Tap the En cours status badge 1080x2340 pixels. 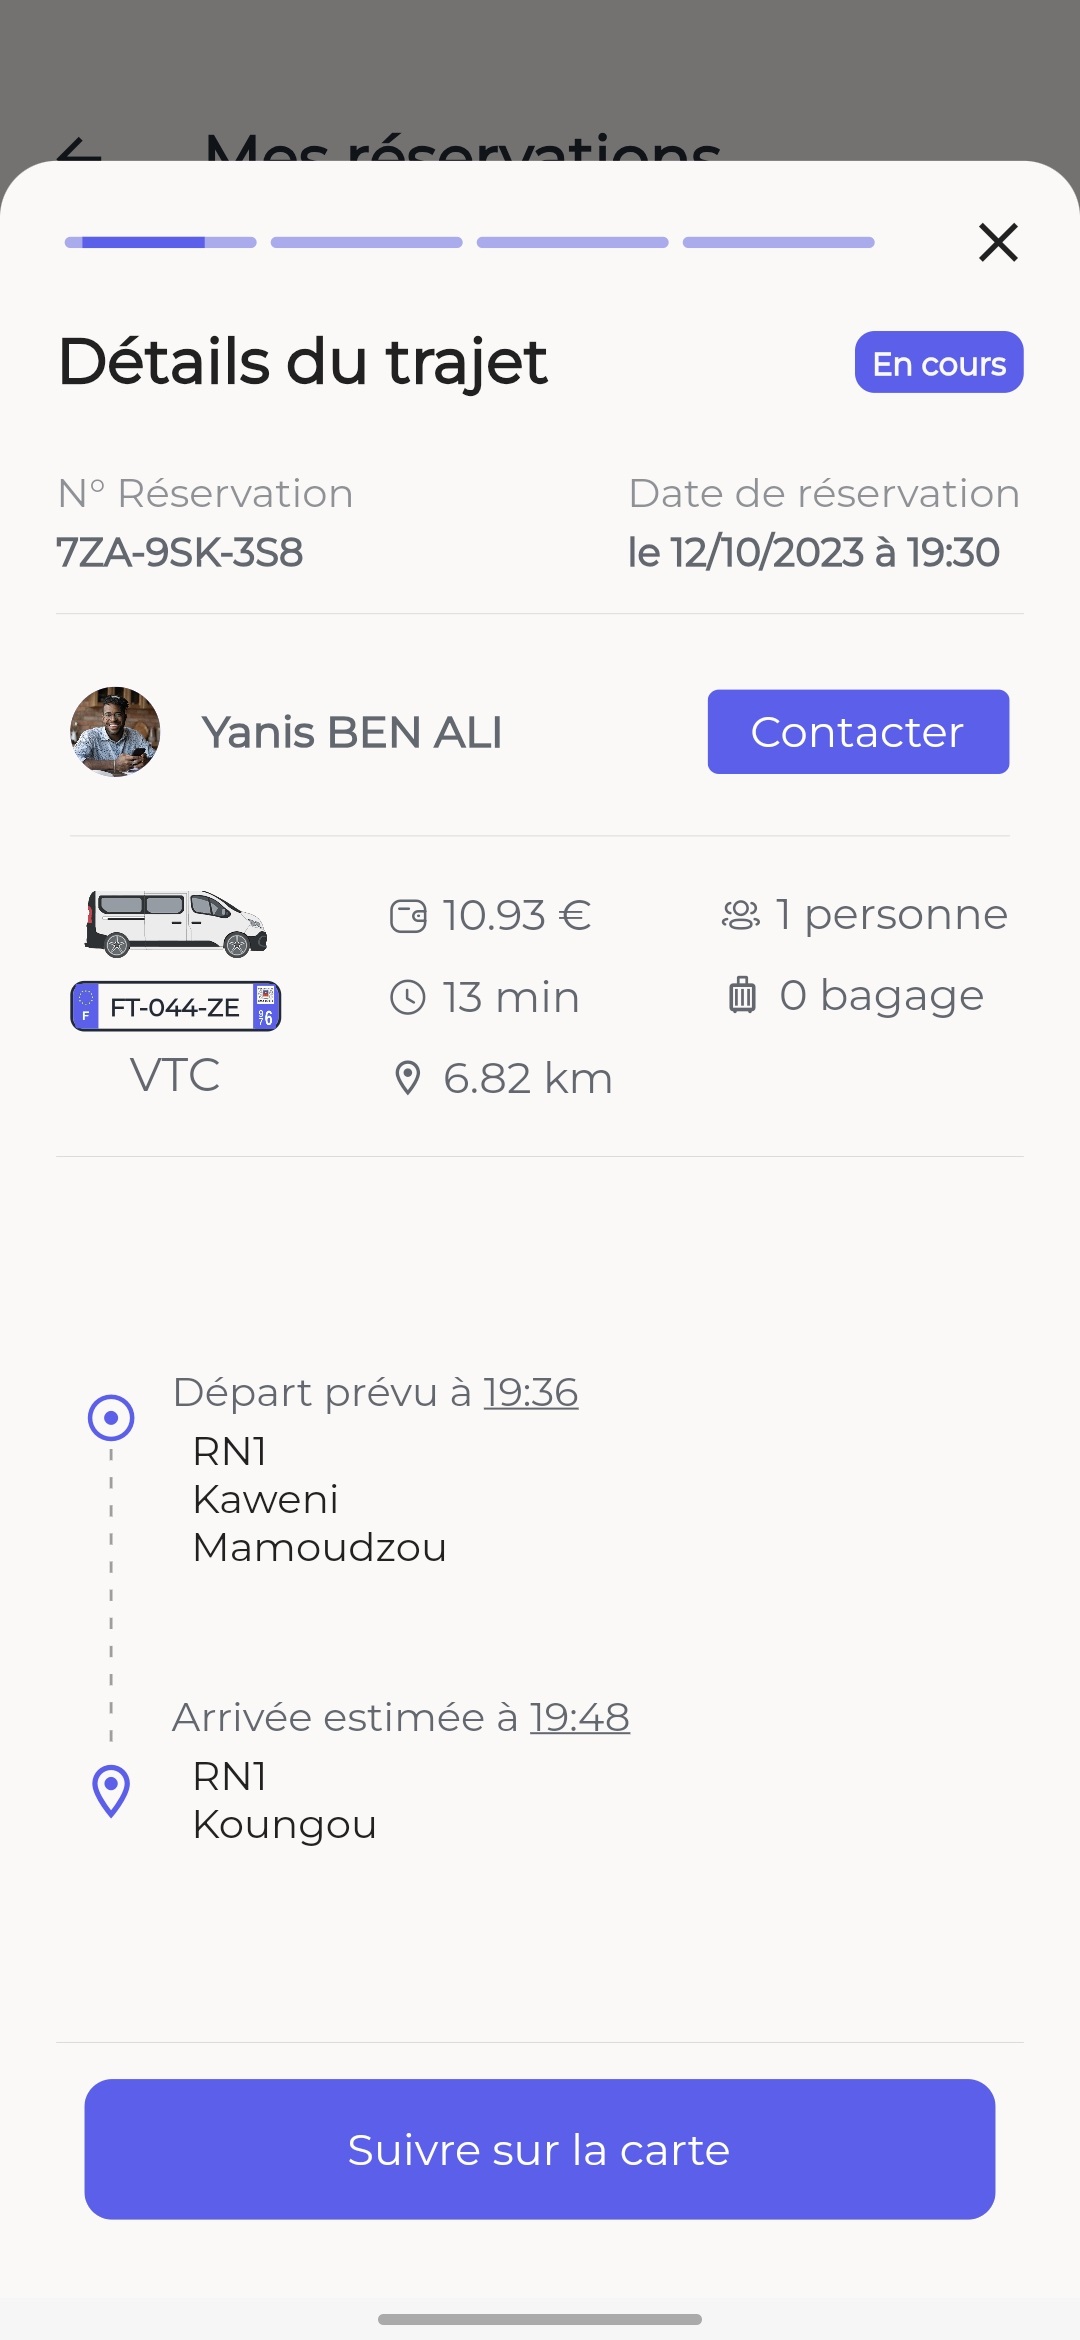939,362
